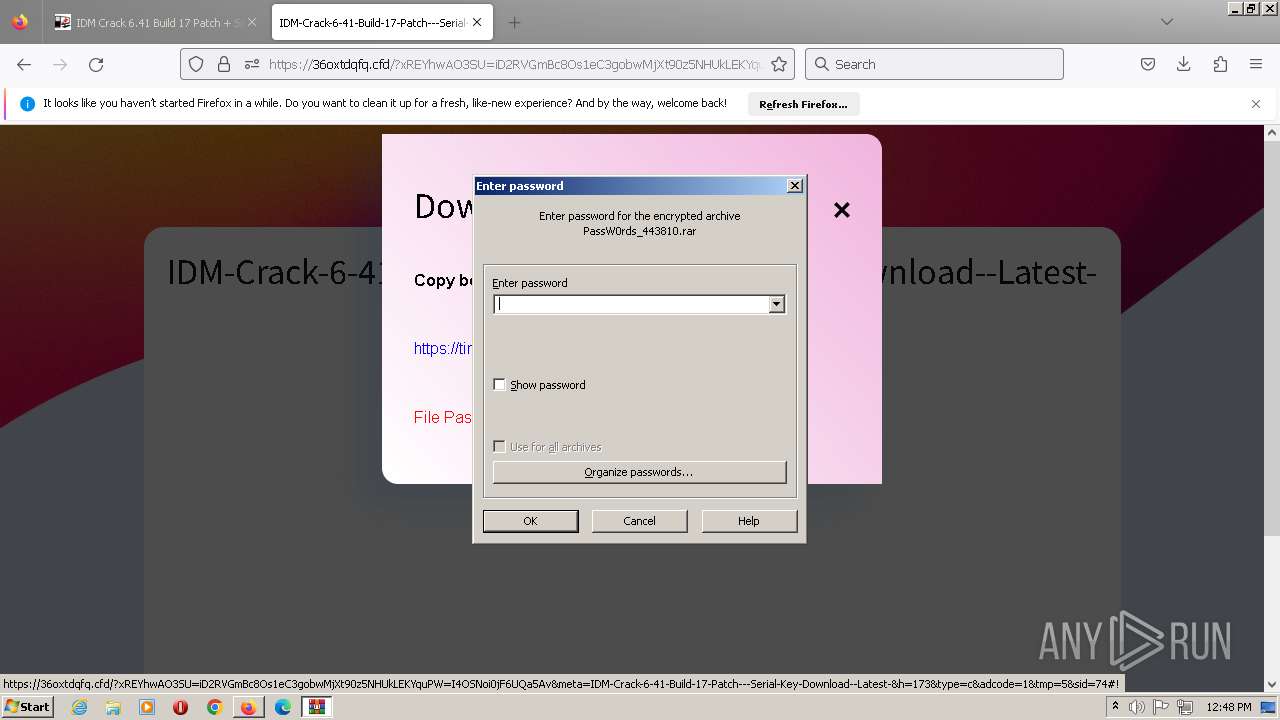Viewport: 1280px width, 720px height.
Task: Close the IDM-Crack-6-41-Build-17-Patch tab
Action: (x=477, y=22)
